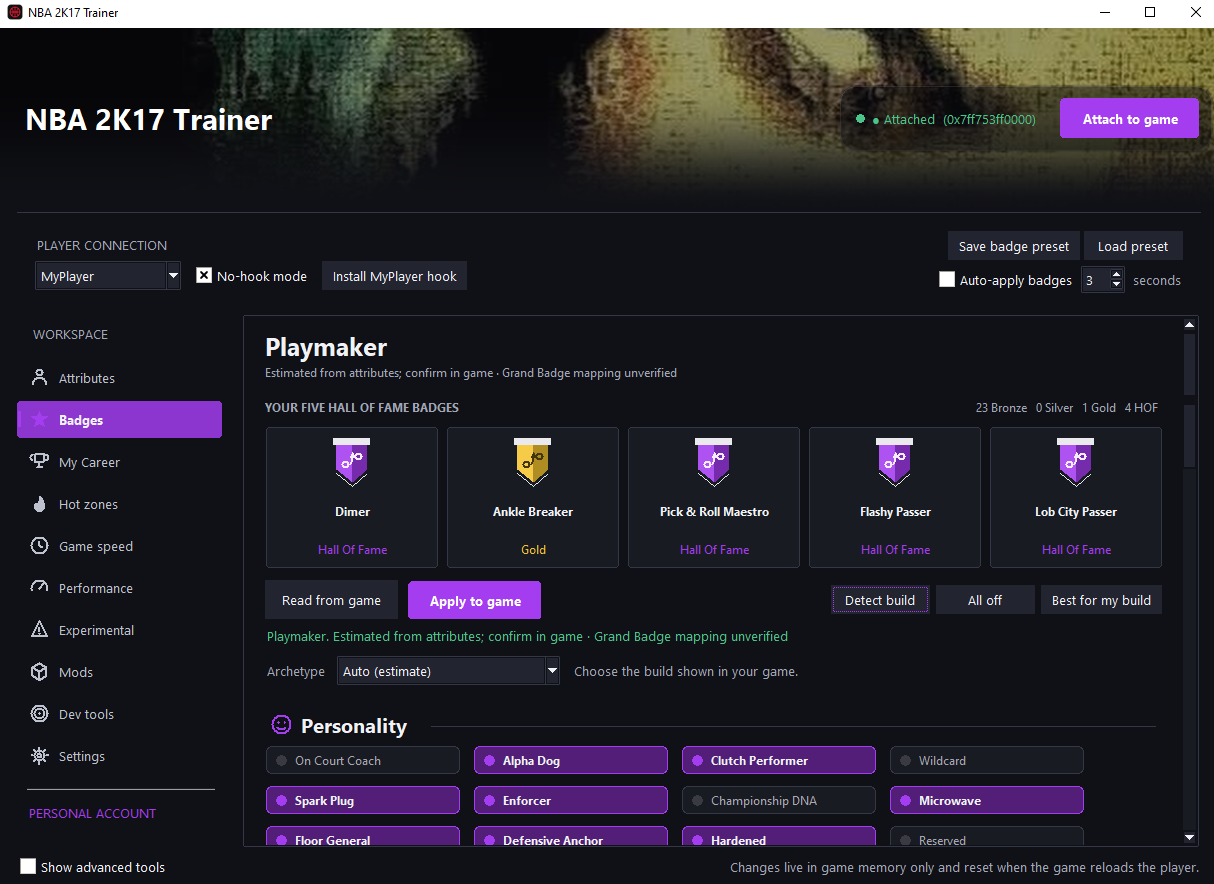Viewport: 1214px width, 884px height.
Task: Click Best for my build button
Action: coord(1101,600)
